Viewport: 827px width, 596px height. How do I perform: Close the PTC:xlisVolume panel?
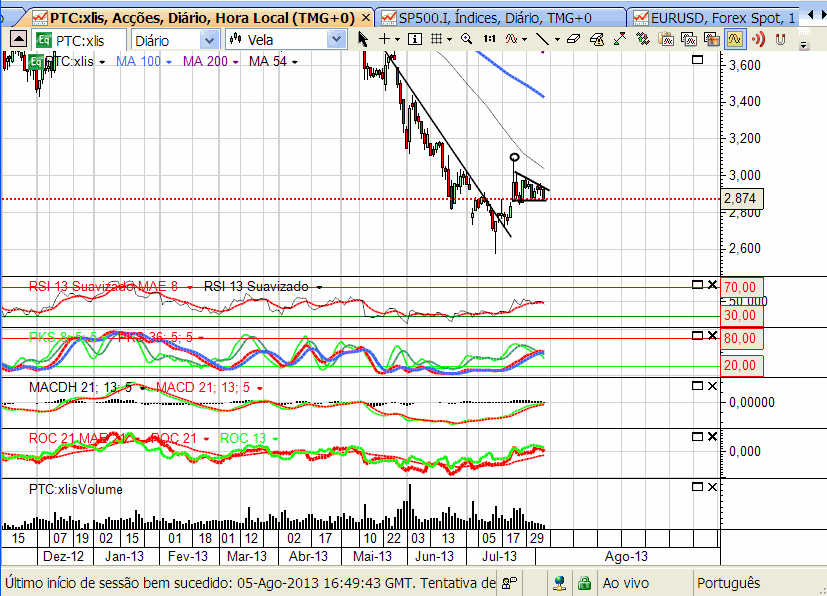[712, 486]
